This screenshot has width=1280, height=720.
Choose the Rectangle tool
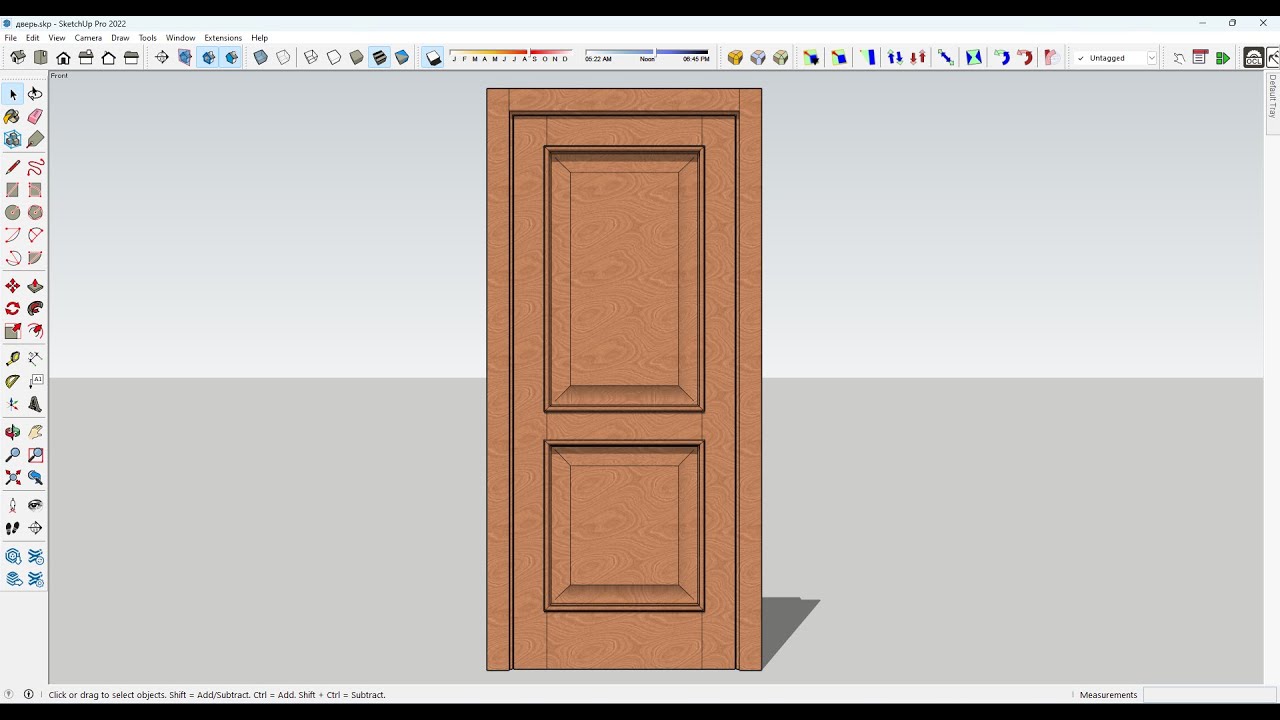[x=13, y=190]
